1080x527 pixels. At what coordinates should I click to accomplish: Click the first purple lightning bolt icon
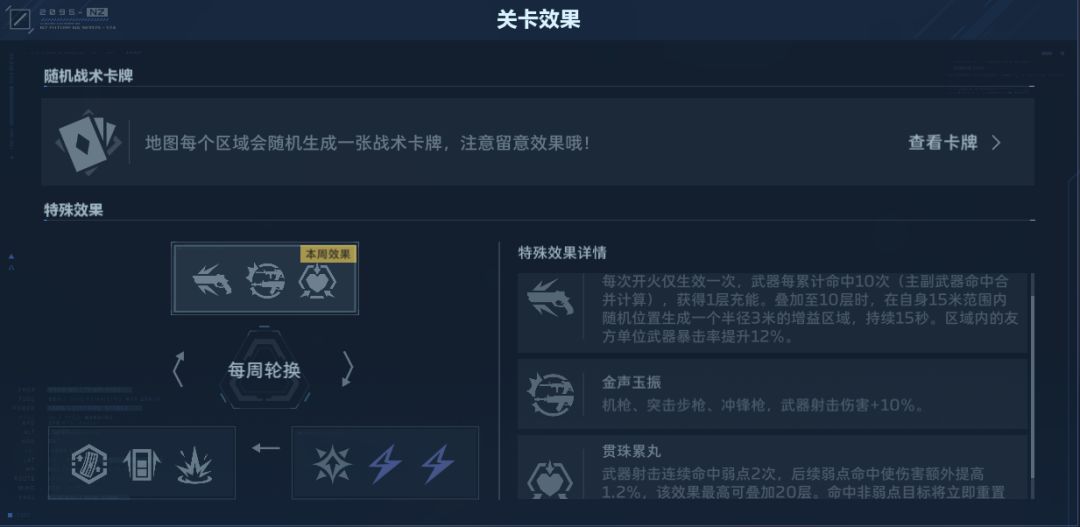tap(385, 464)
